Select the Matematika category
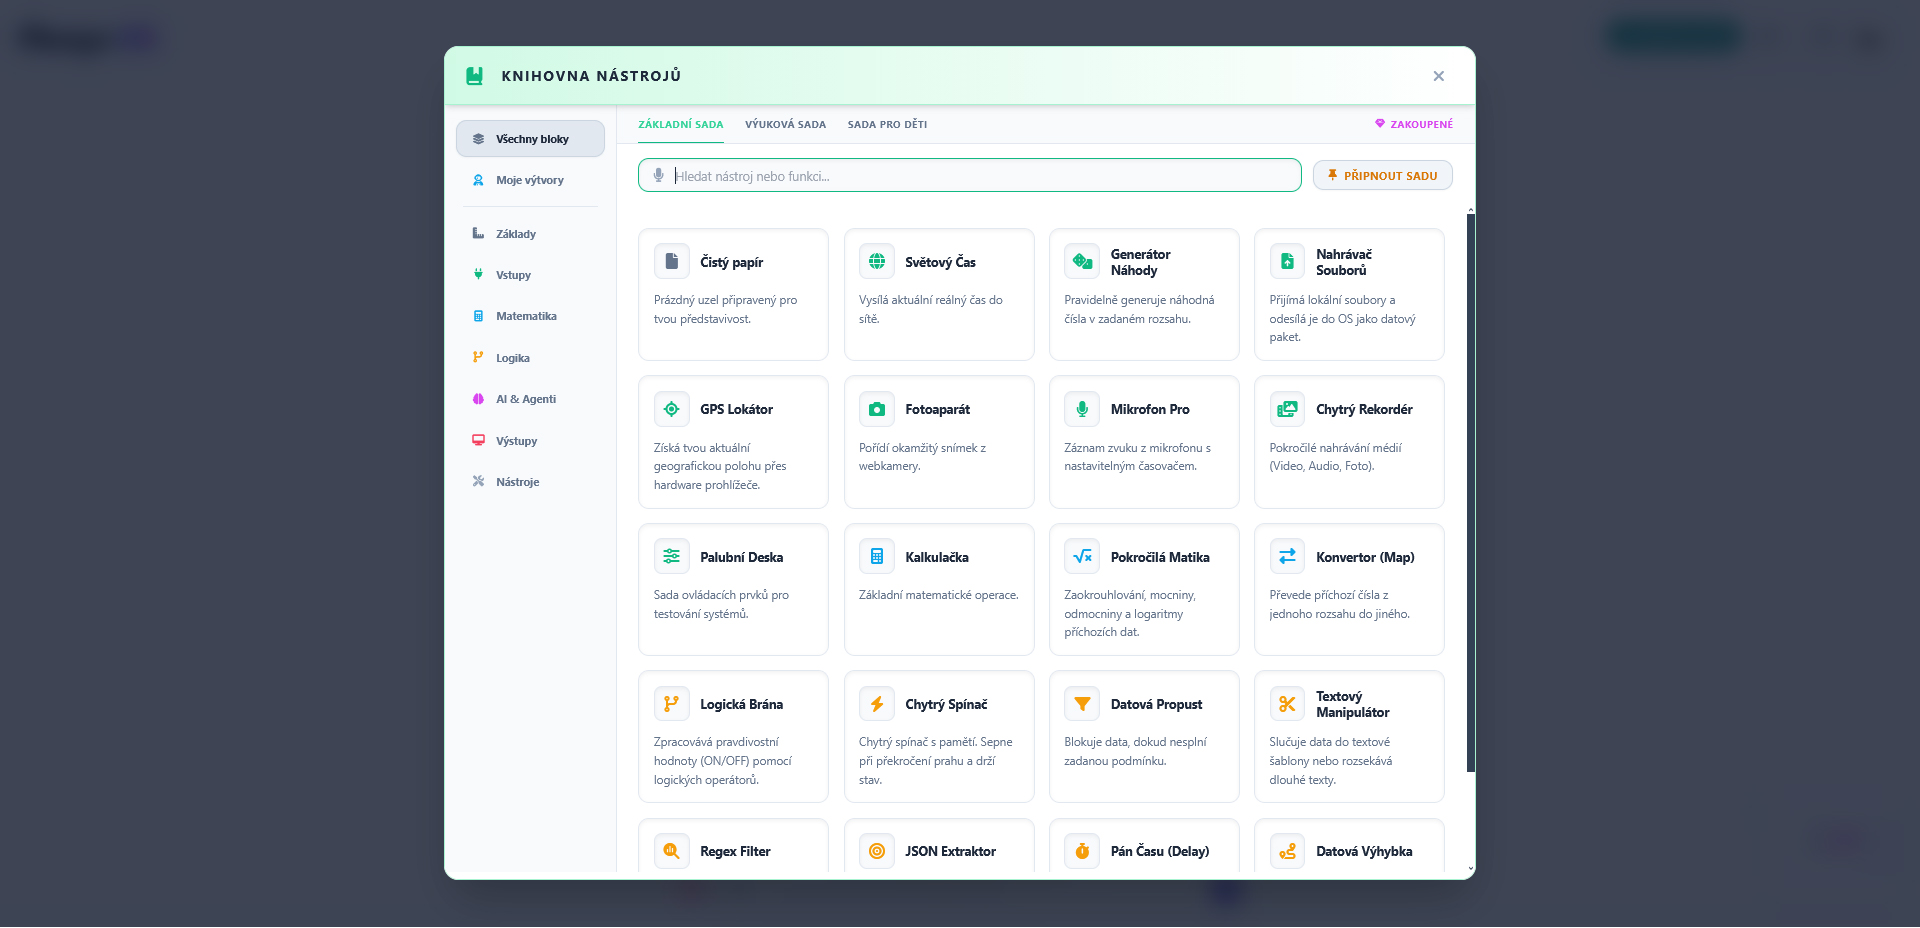The width and height of the screenshot is (1920, 928). coord(530,316)
